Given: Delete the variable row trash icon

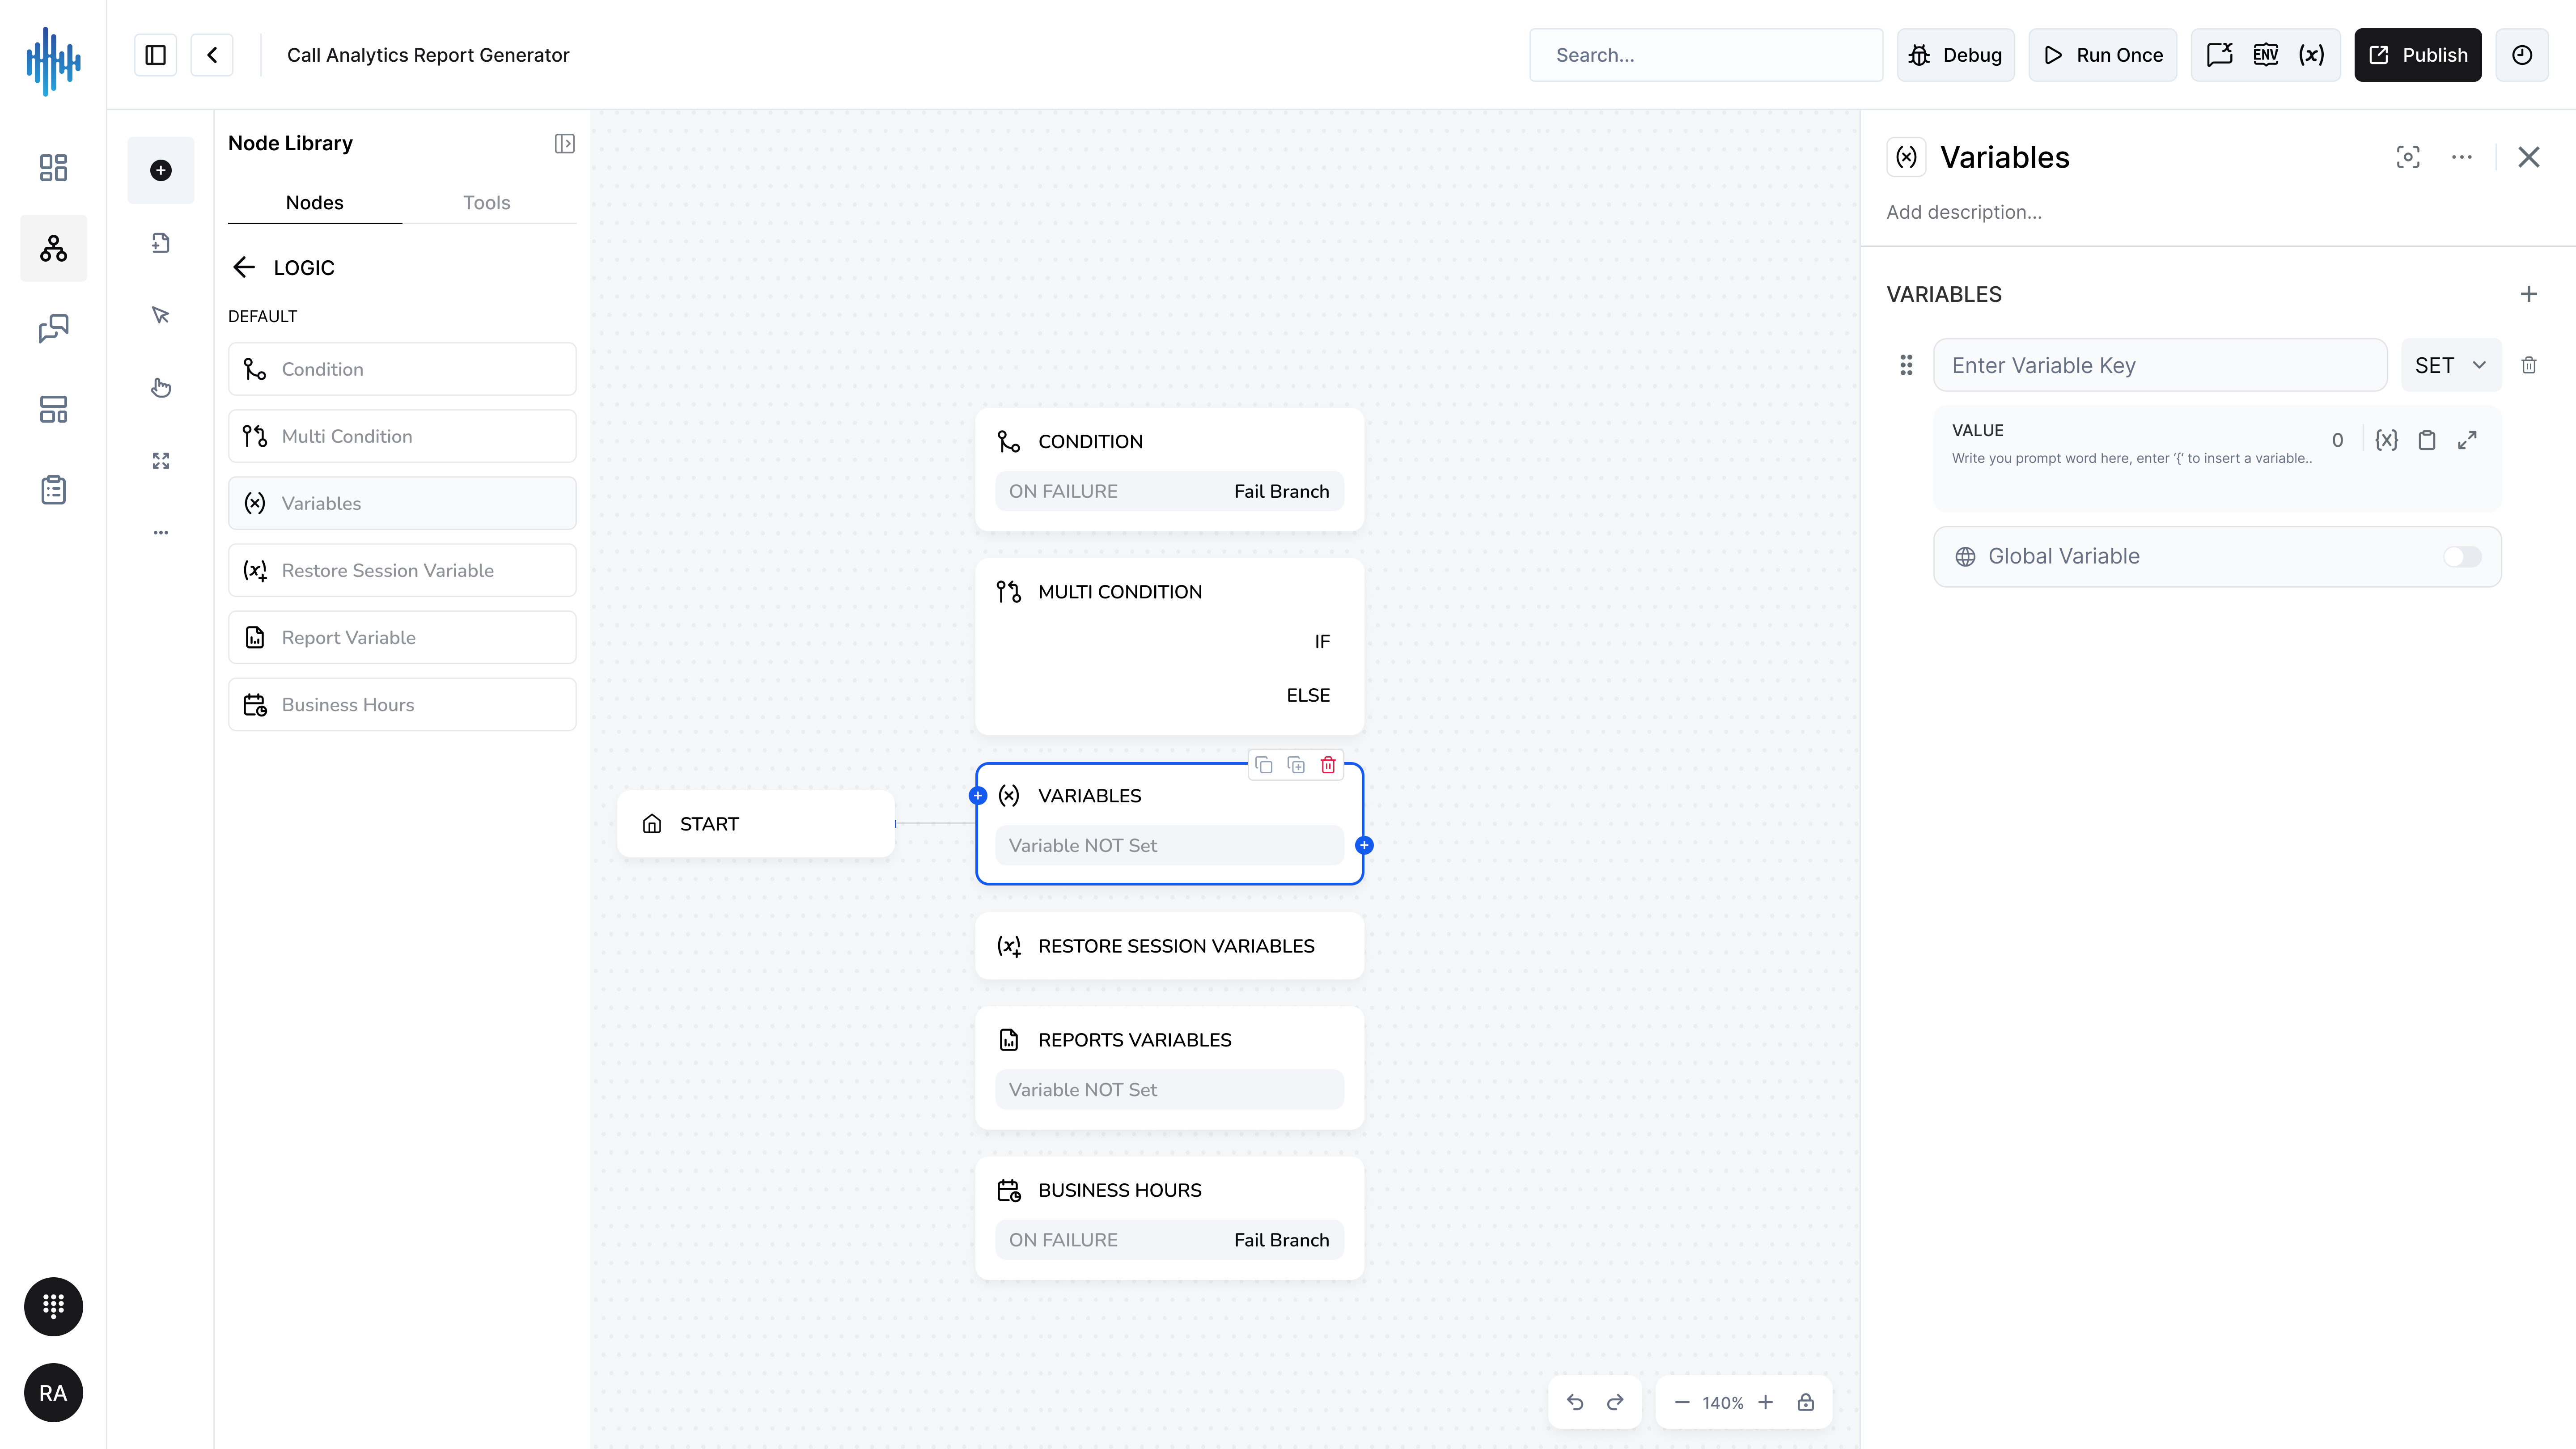Looking at the screenshot, I should 2529,365.
